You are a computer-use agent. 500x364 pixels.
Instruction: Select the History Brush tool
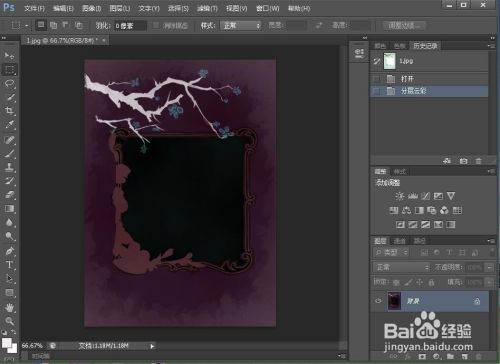pyautogui.click(x=9, y=181)
